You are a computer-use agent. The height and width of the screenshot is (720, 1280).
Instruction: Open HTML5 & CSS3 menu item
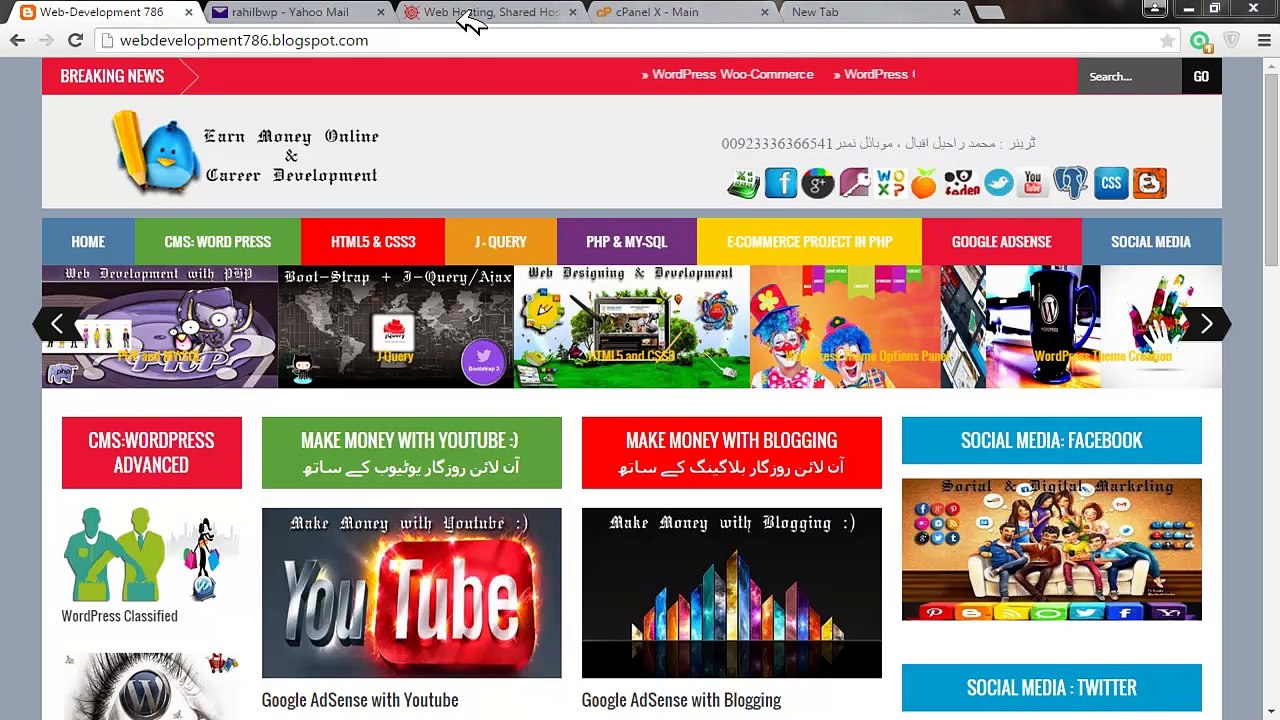(373, 242)
